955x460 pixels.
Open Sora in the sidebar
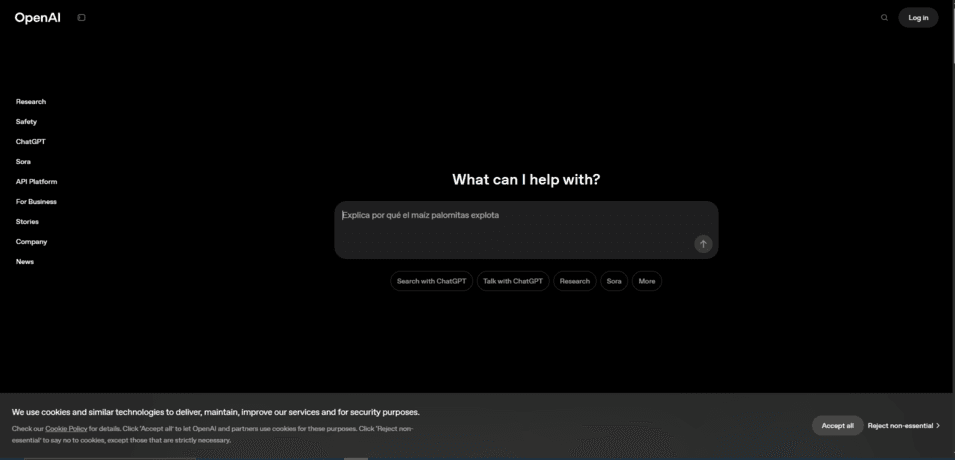pos(23,162)
